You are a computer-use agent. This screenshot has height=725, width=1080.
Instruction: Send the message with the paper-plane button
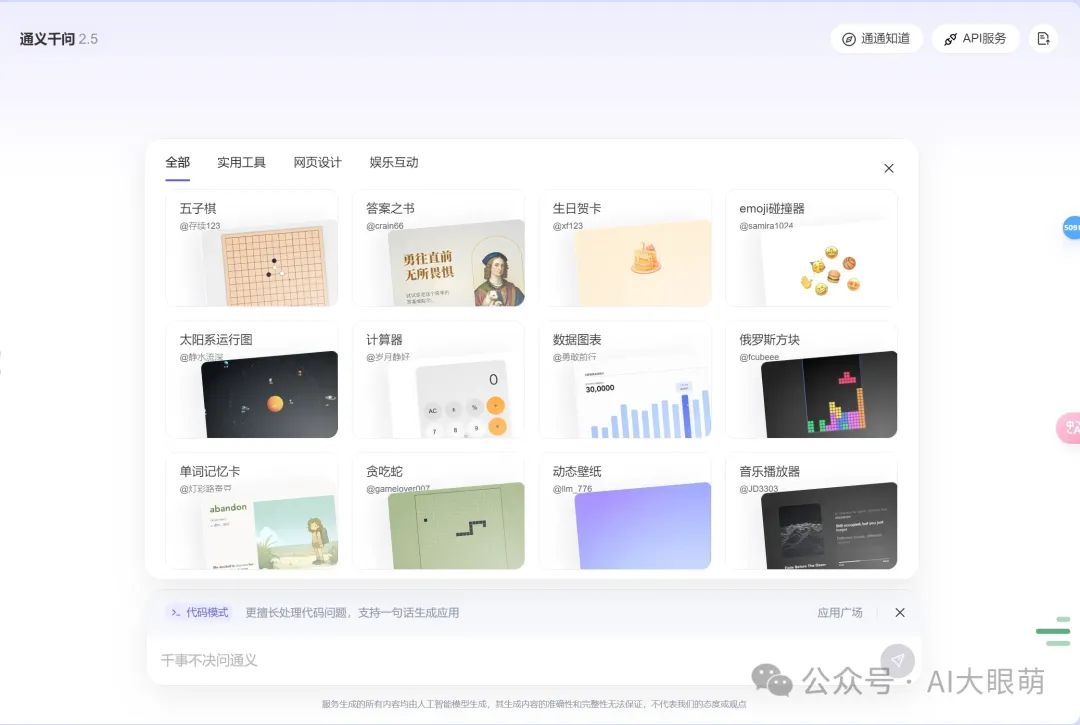(x=897, y=660)
